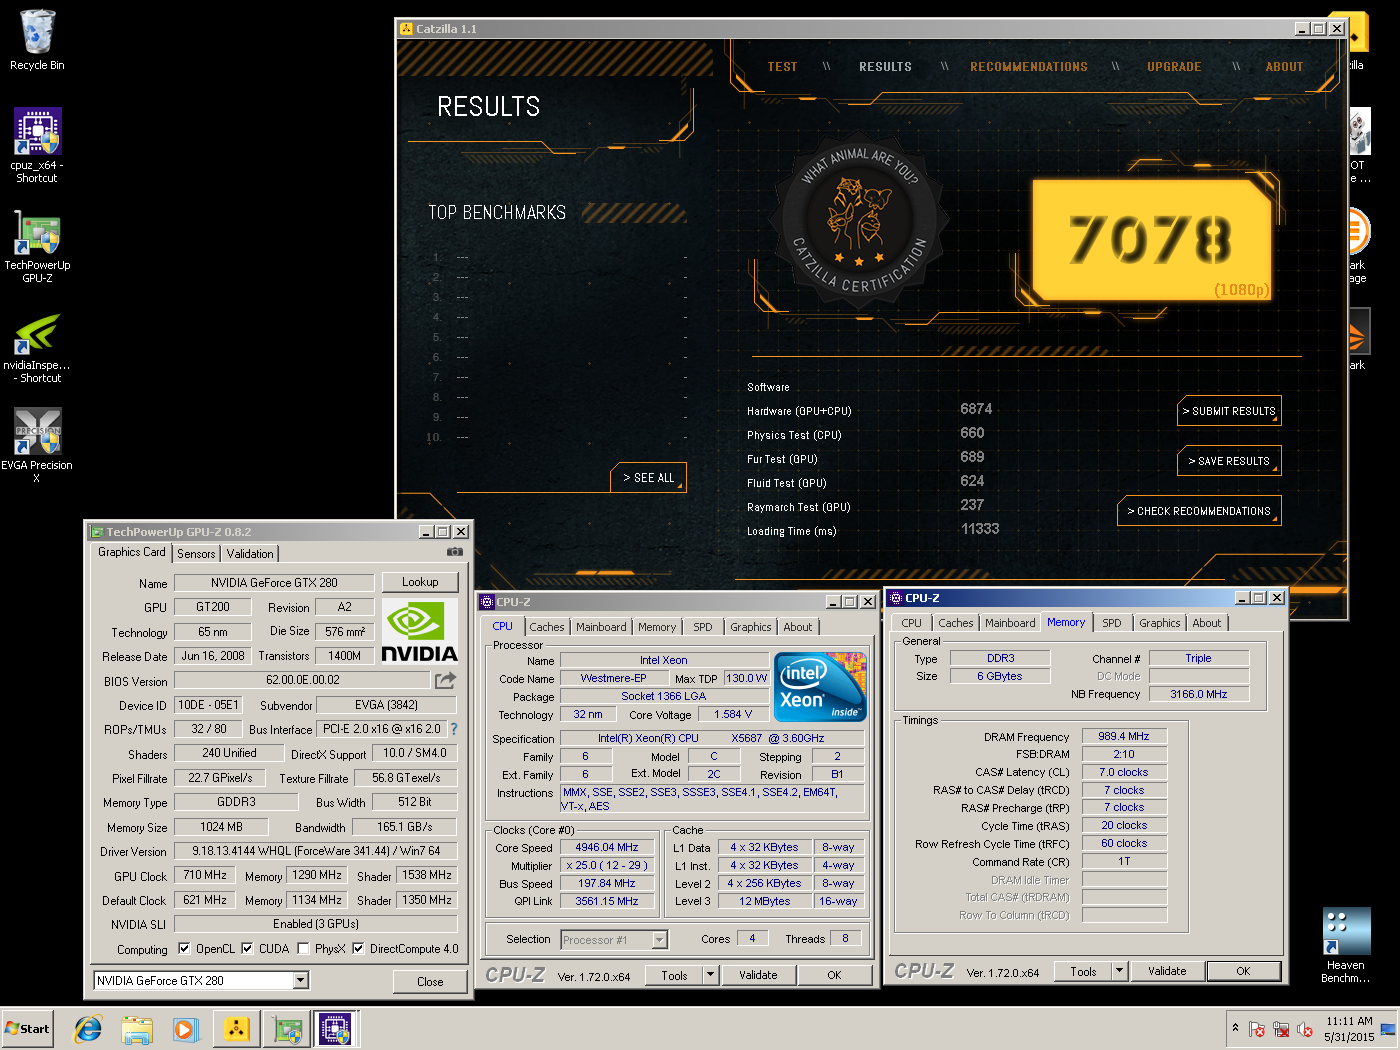Click the Action Center flag tray icon
Screen dimensions: 1400x1050
pos(1257,1029)
